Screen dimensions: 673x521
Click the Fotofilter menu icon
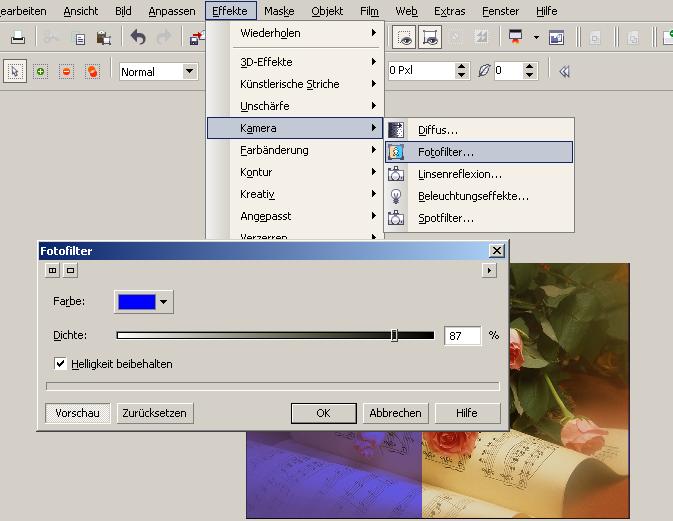(x=396, y=152)
